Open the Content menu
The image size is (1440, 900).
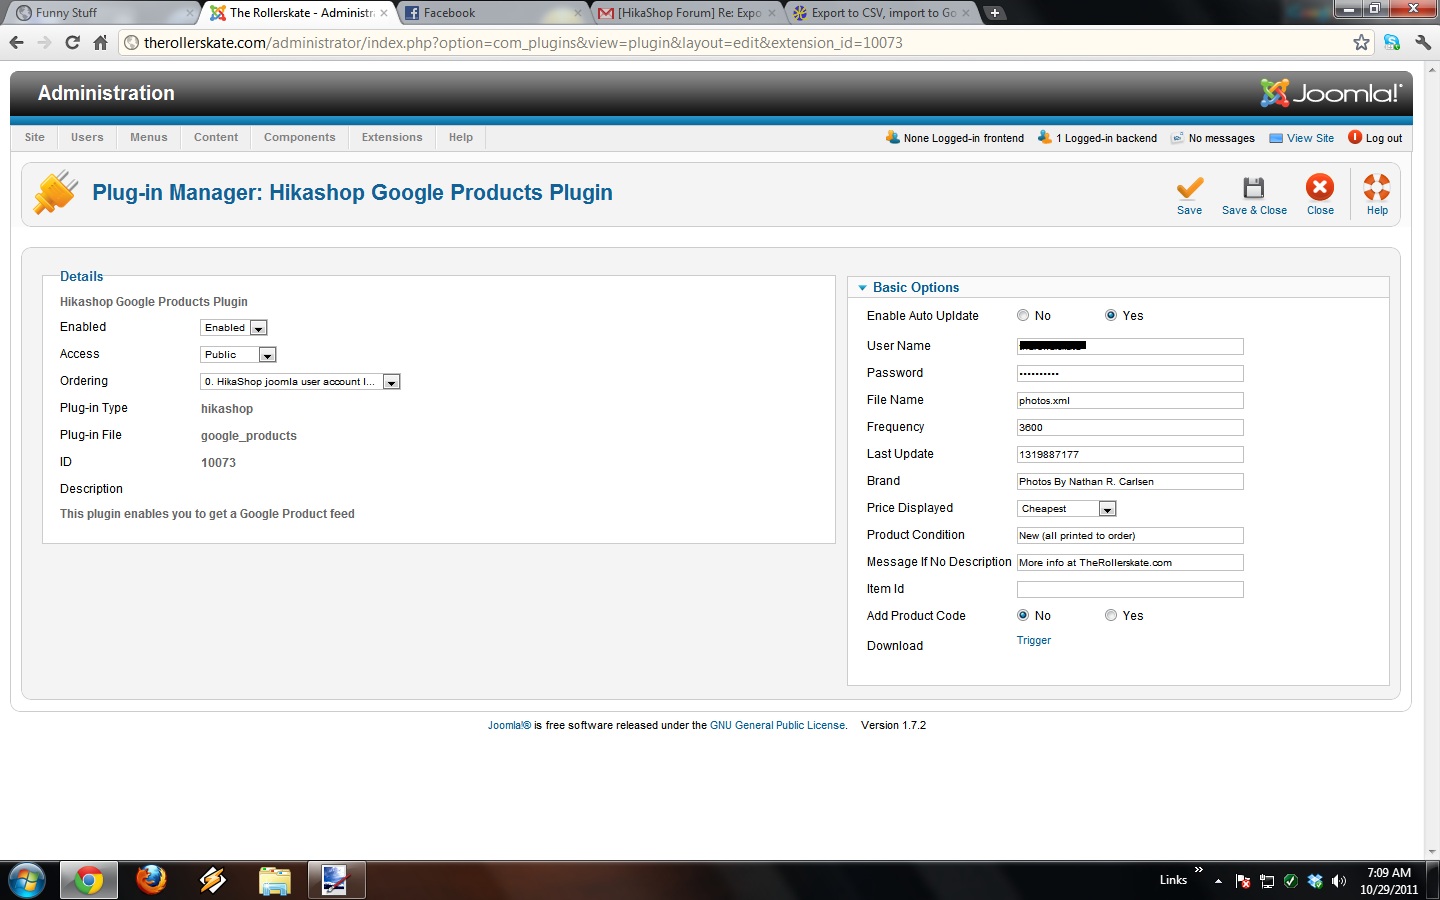216,138
